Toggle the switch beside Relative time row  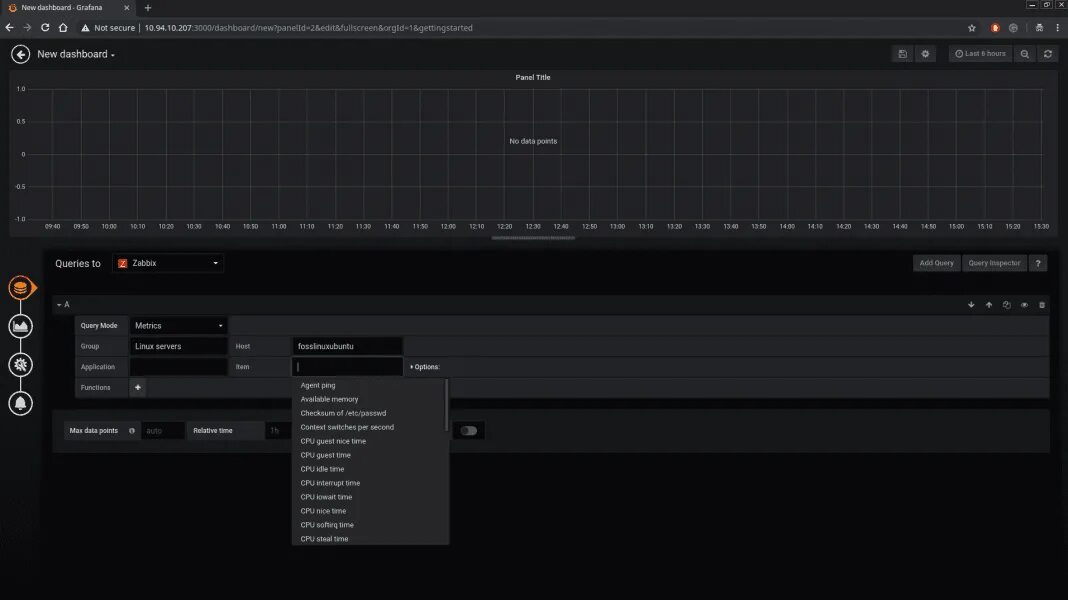[x=469, y=430]
